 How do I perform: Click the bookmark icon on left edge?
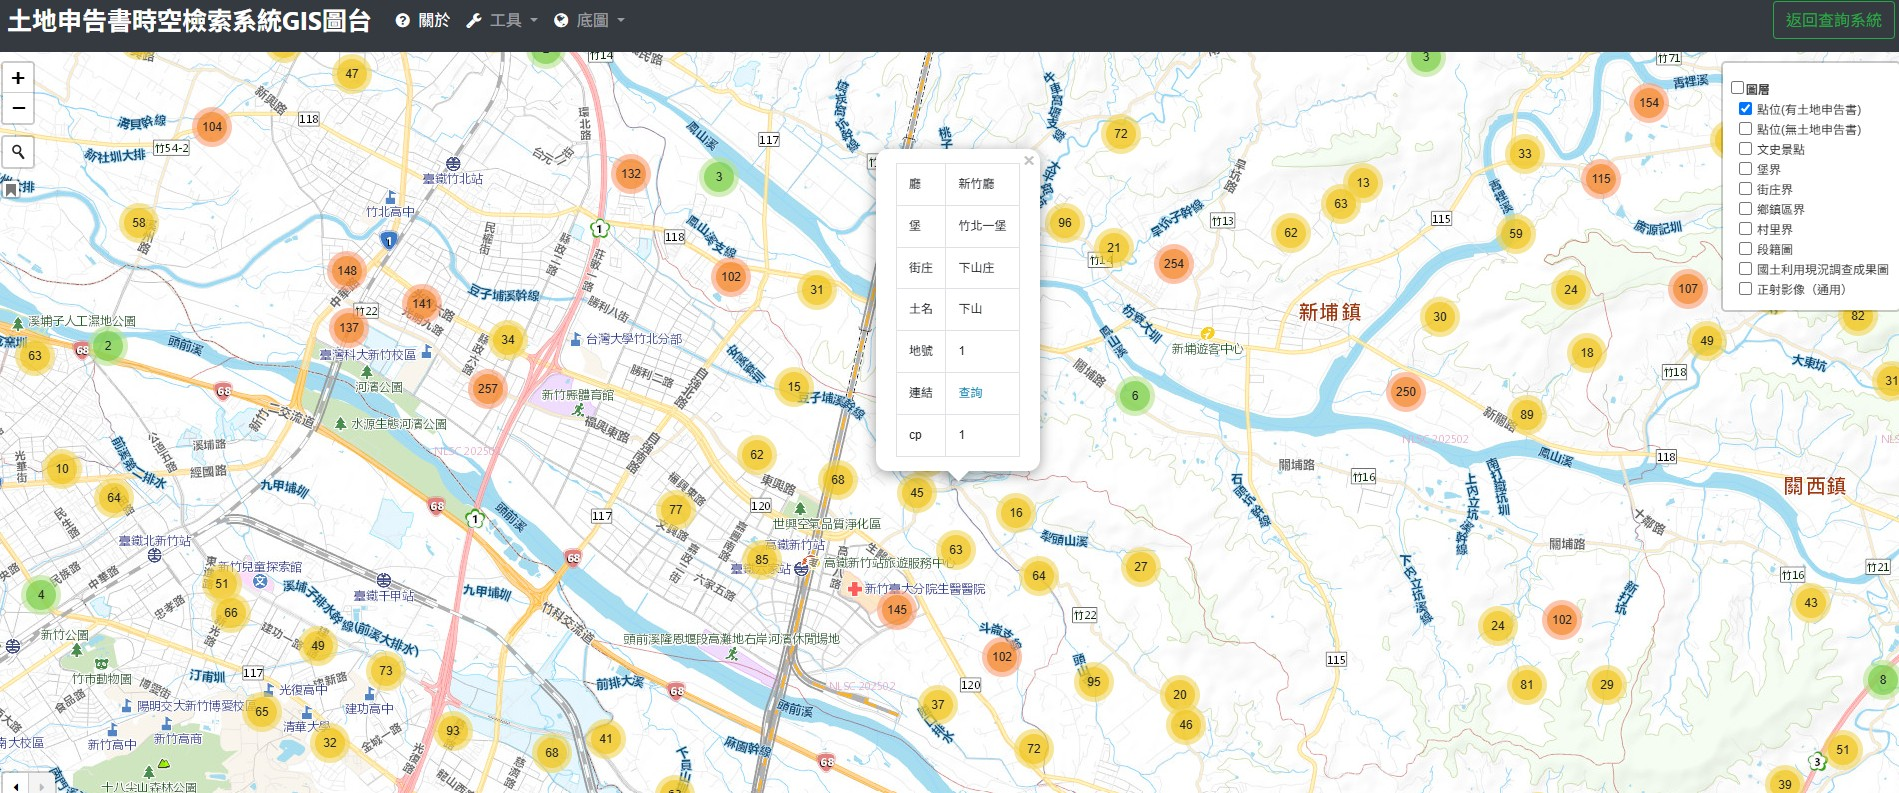point(11,189)
